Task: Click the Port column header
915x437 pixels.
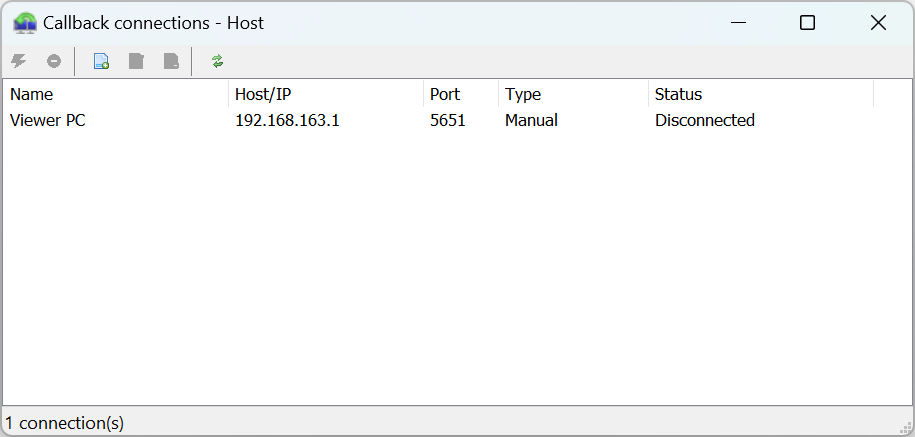Action: pyautogui.click(x=461, y=94)
